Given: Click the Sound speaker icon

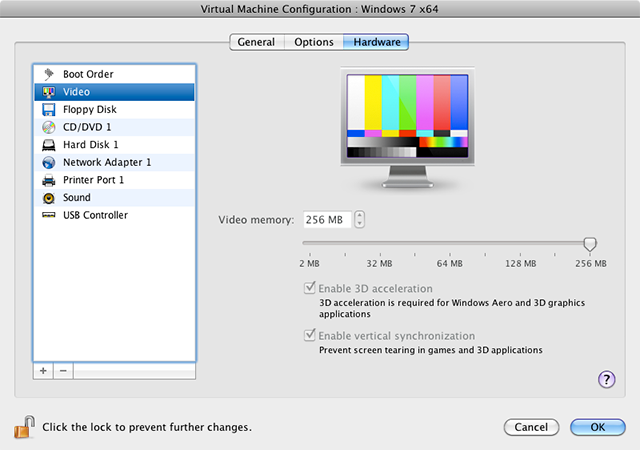Looking at the screenshot, I should [49, 198].
